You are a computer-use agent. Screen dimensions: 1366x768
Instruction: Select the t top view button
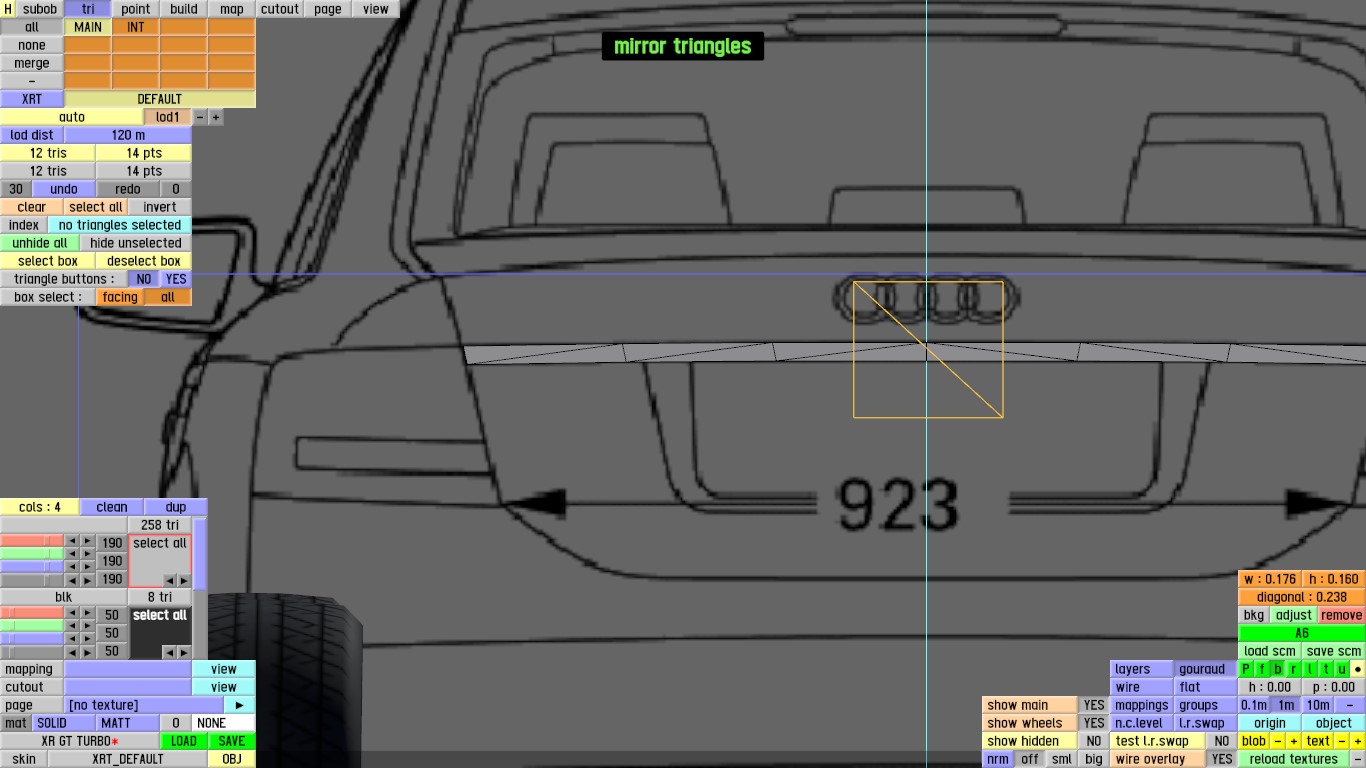tap(1326, 669)
